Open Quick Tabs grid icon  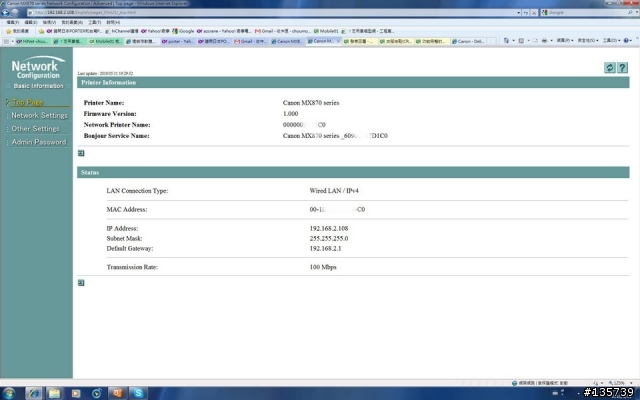pos(6,41)
